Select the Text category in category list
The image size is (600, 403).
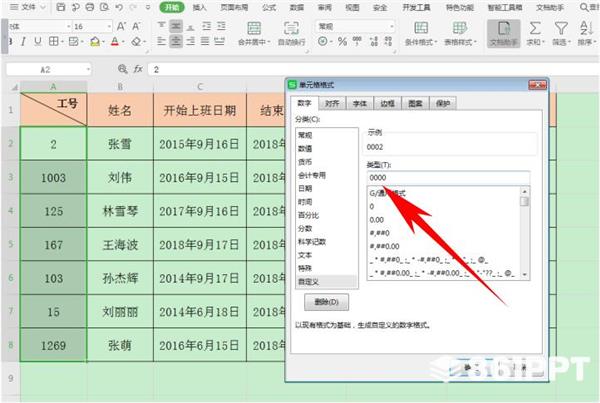(326, 255)
